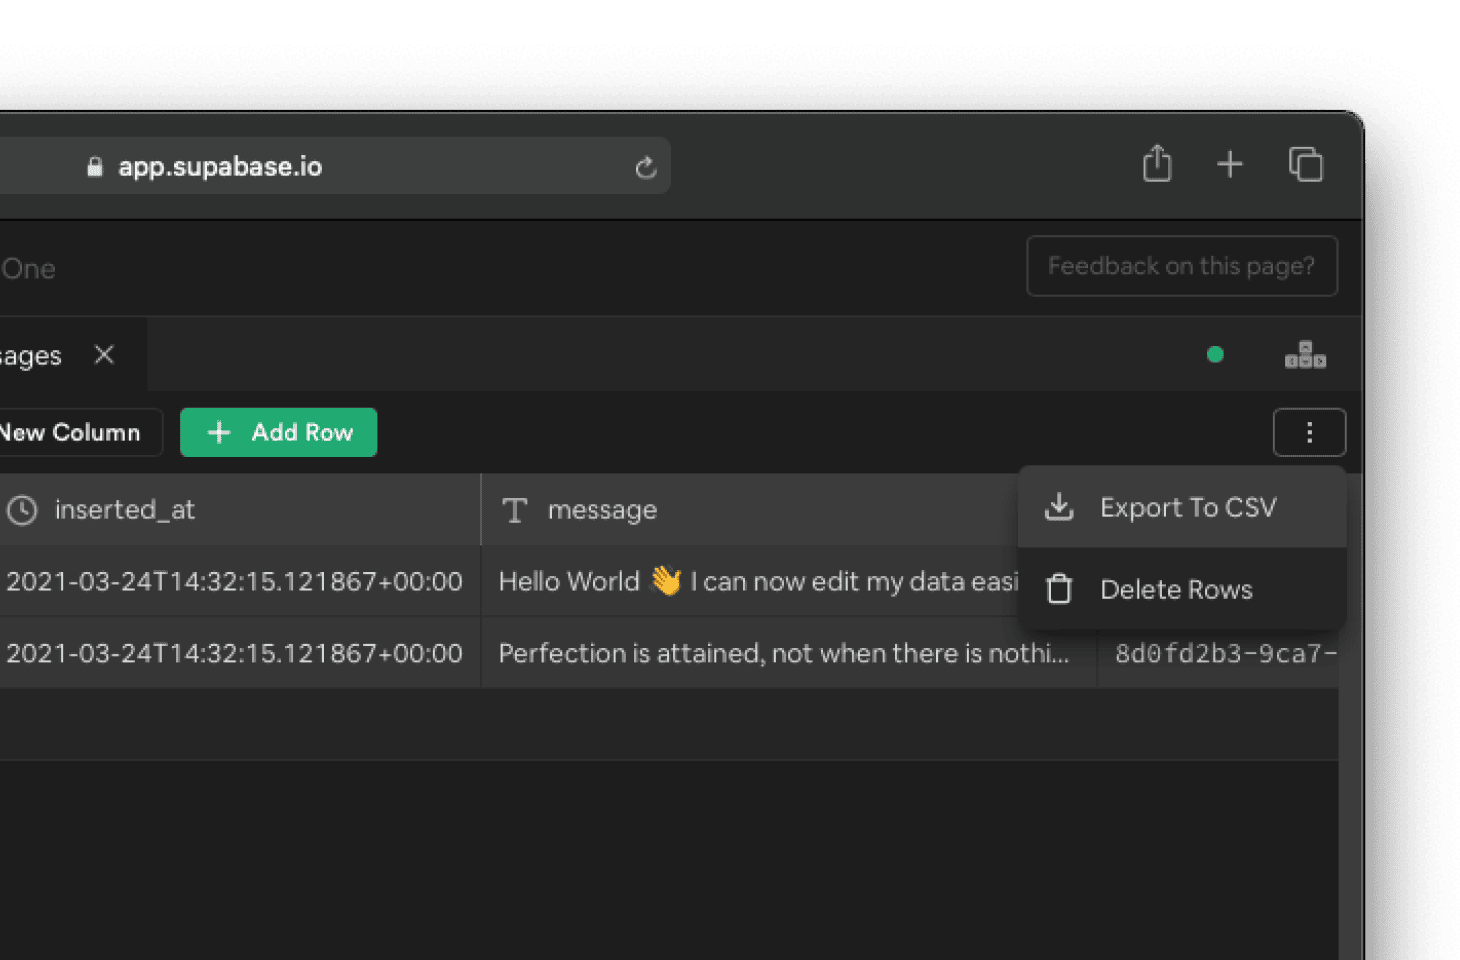This screenshot has height=960, width=1460.
Task: Open the Feedback on this page form
Action: [x=1181, y=266]
